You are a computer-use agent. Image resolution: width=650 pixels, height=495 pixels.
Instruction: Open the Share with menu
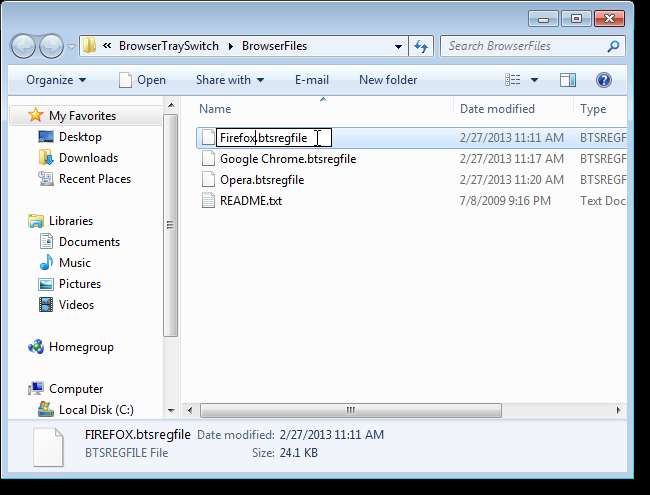[x=230, y=80]
